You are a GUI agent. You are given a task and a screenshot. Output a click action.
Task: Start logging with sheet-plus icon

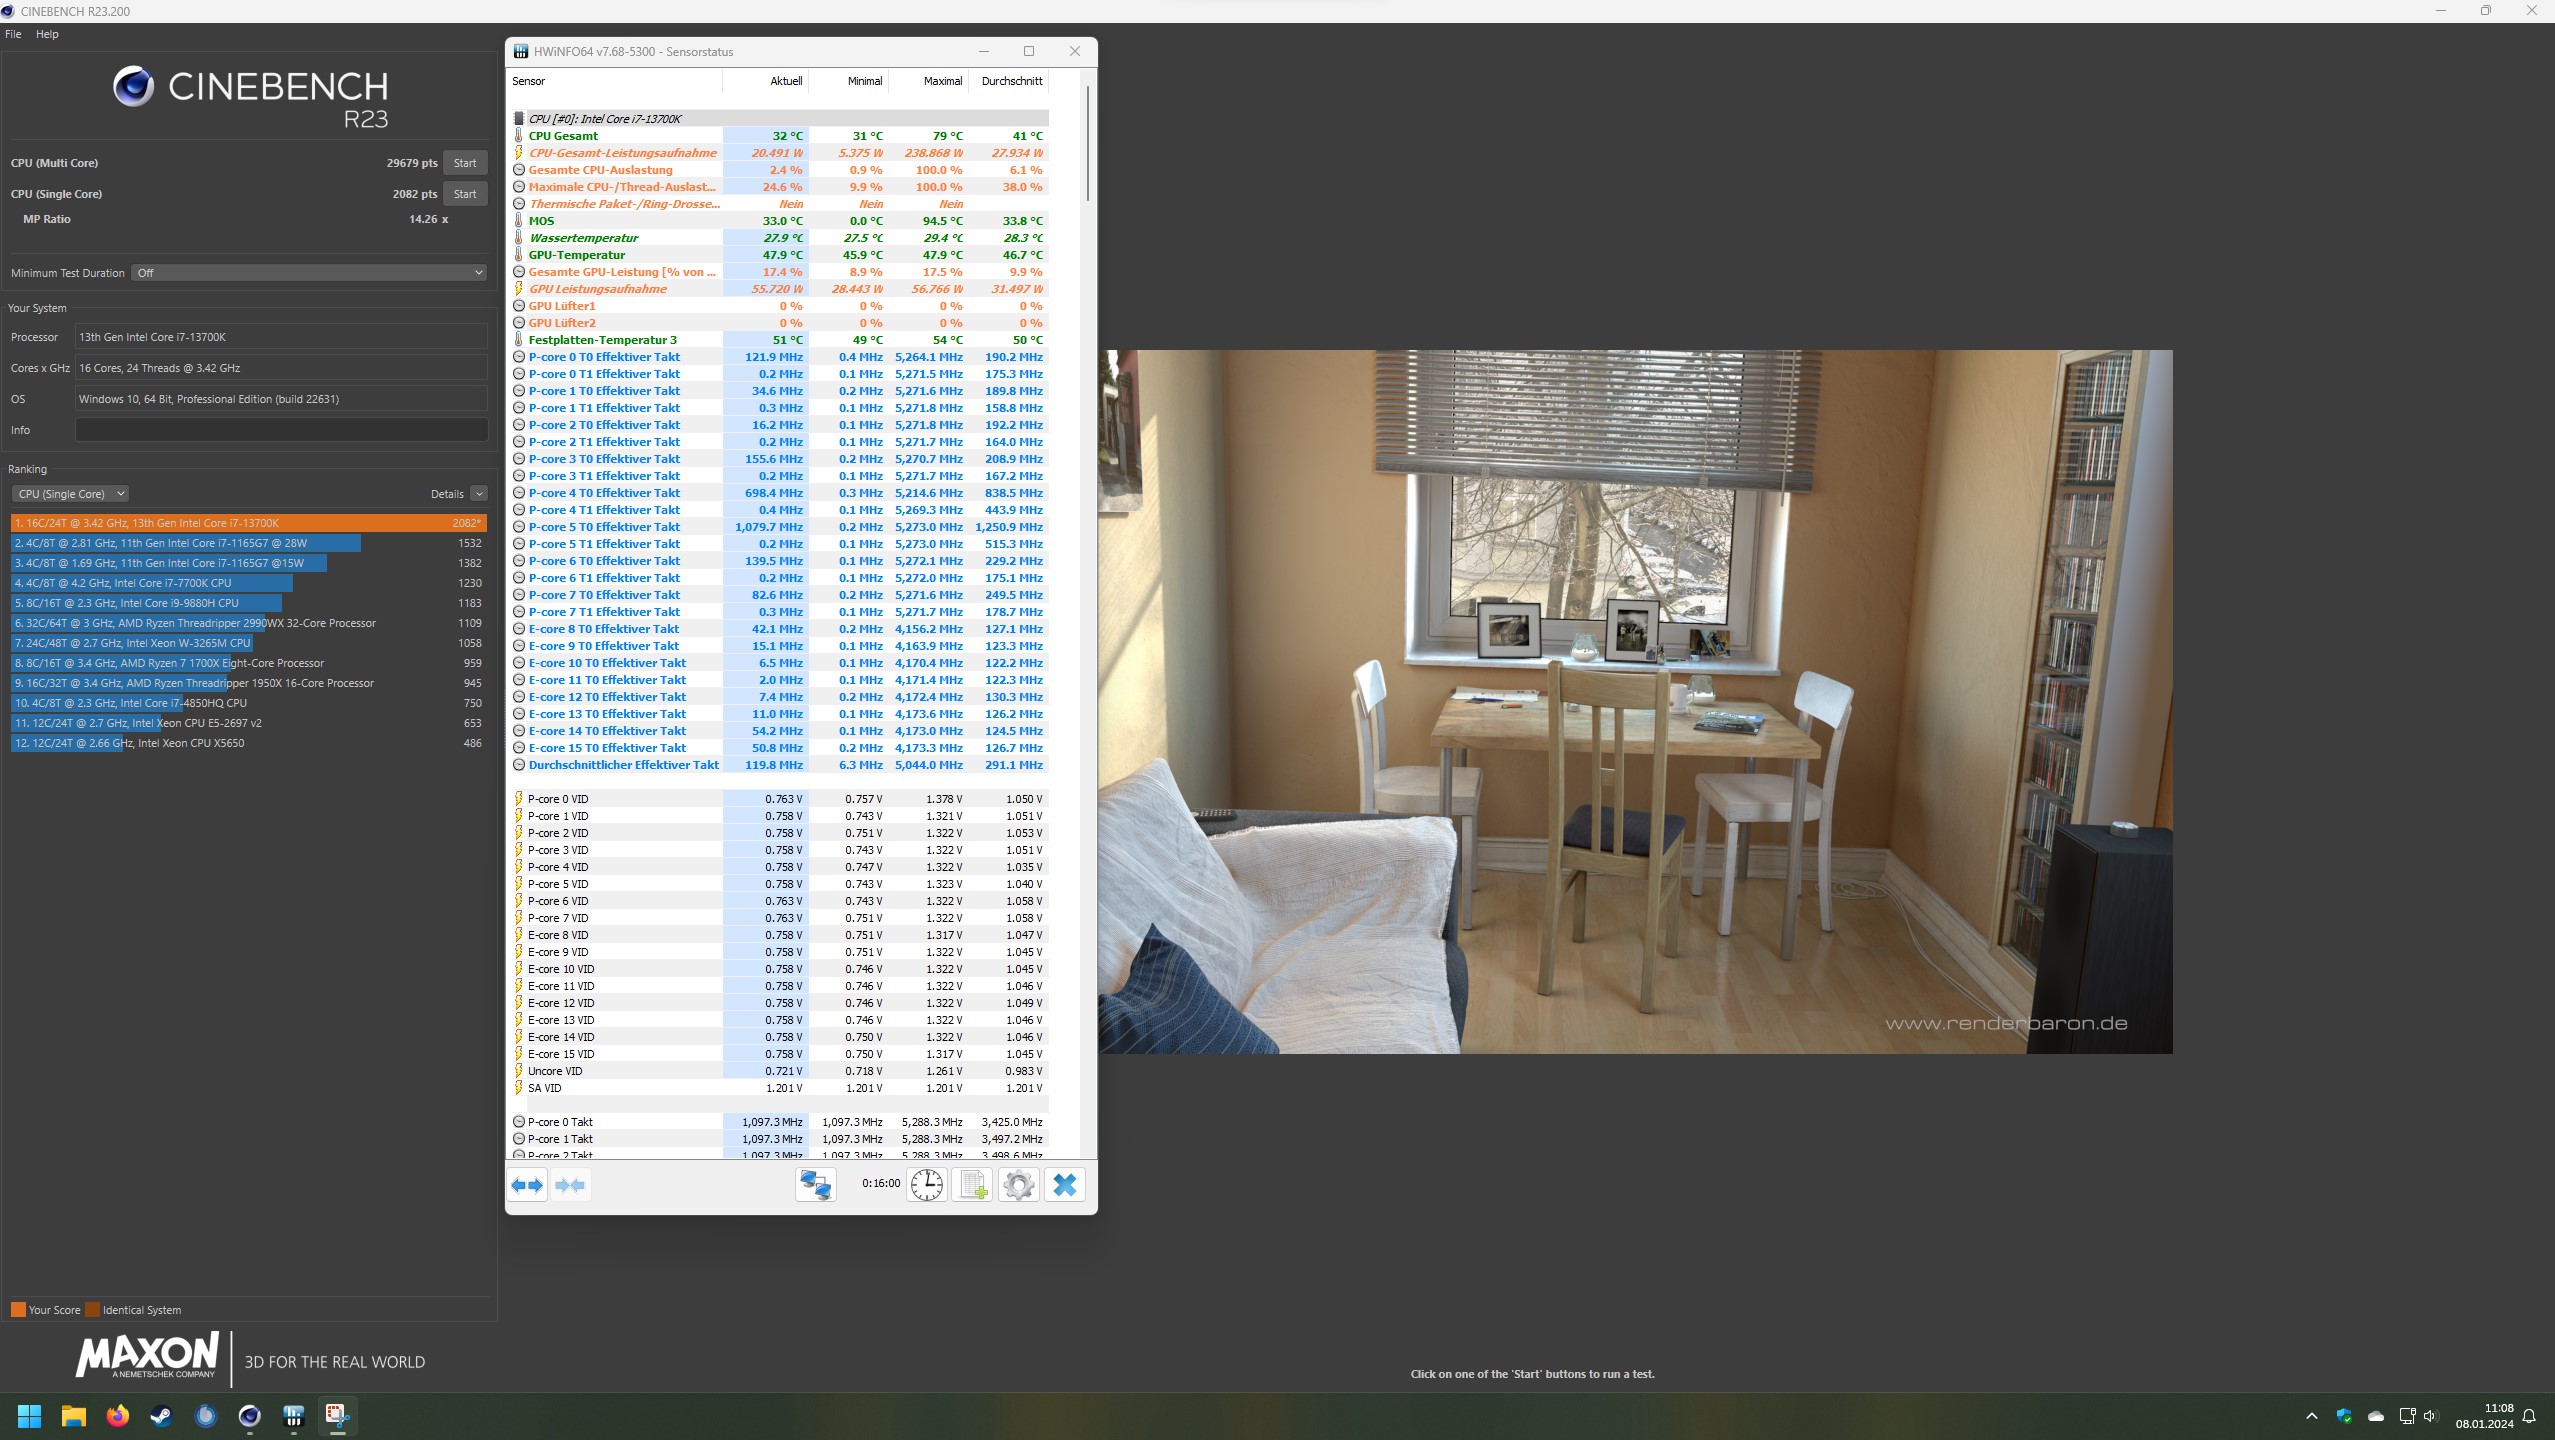972,1185
